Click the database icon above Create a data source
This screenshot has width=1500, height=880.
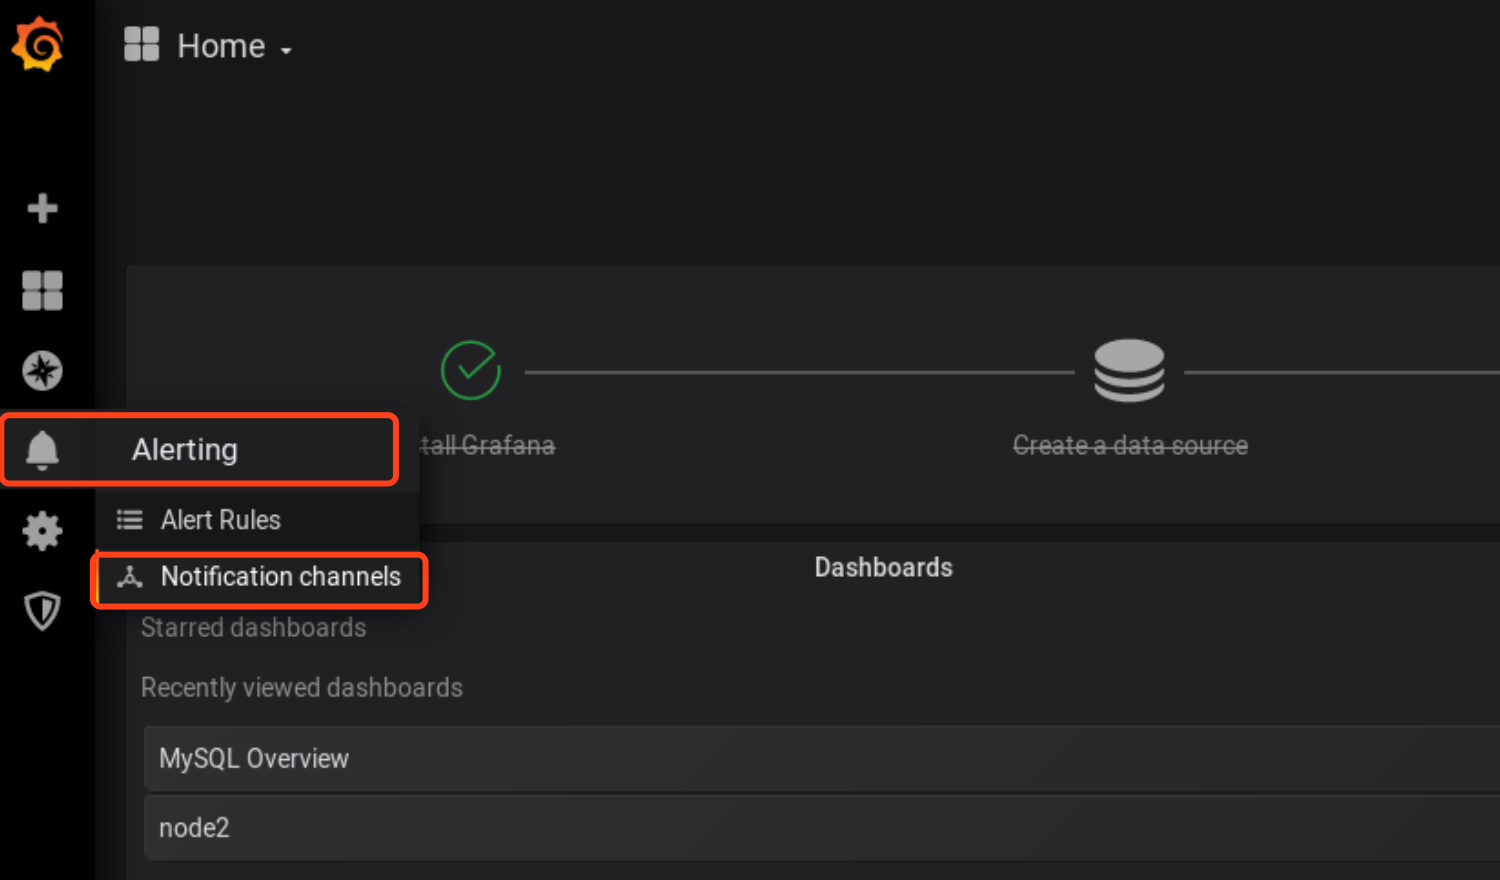click(x=1129, y=370)
